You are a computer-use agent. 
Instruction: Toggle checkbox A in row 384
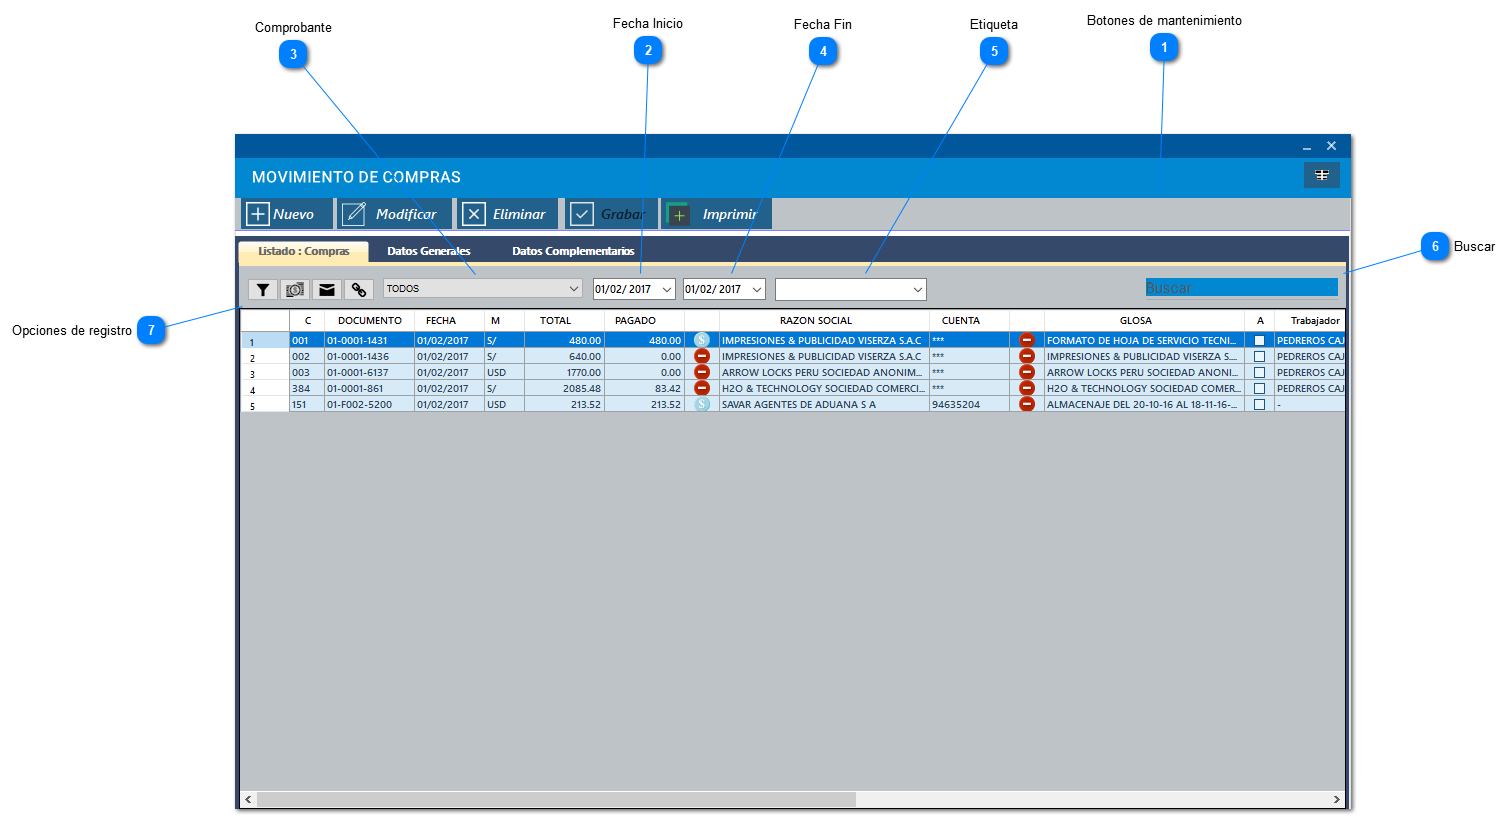(x=1259, y=389)
